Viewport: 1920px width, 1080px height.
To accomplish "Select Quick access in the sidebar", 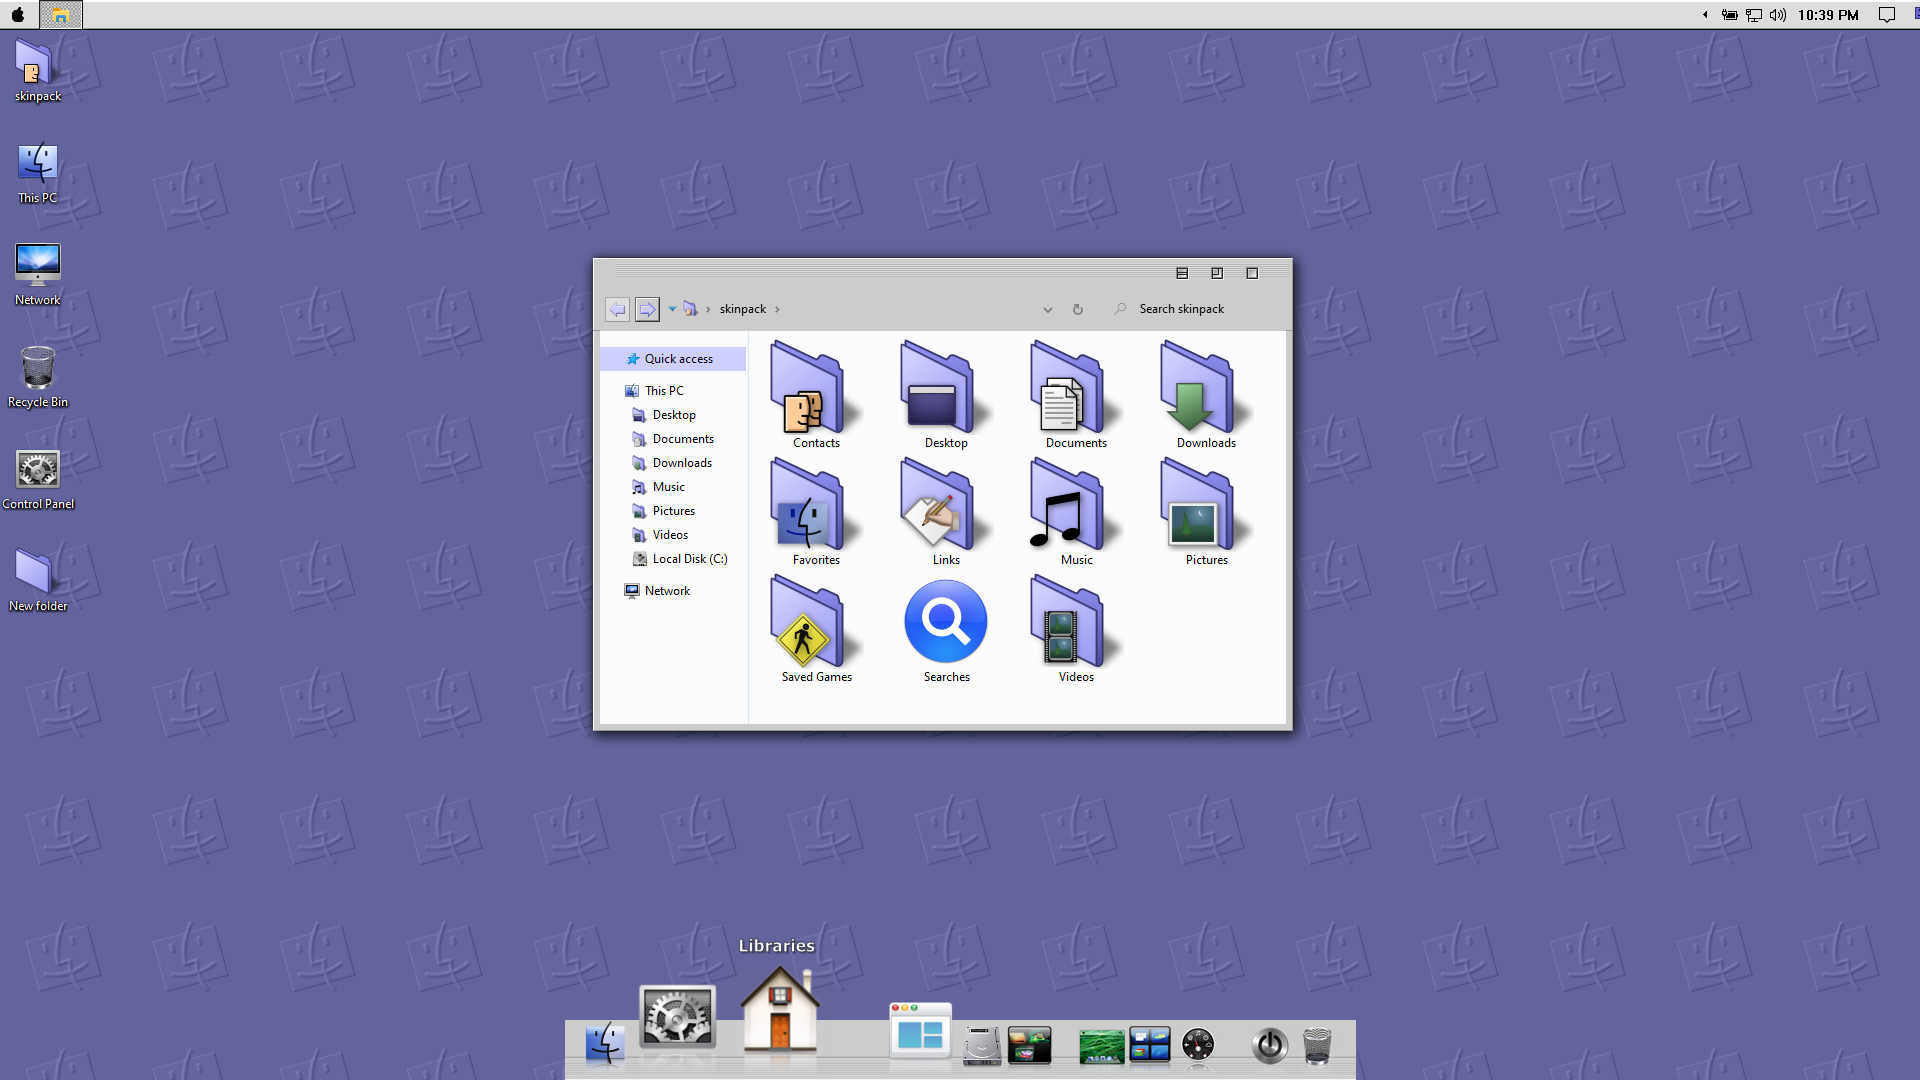I will click(x=678, y=359).
